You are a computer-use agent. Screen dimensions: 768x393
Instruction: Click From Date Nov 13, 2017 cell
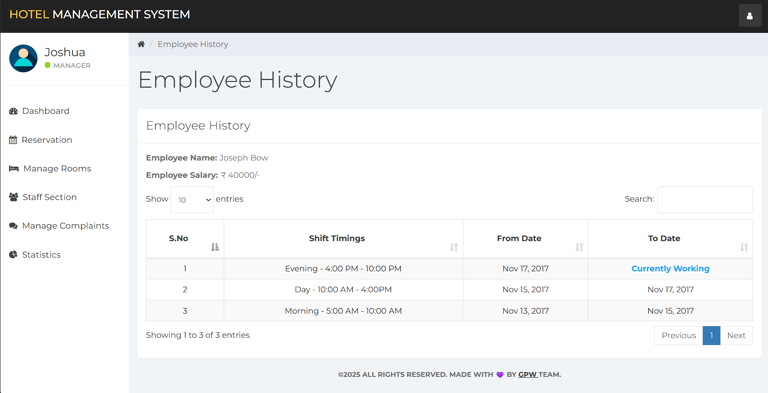tap(526, 311)
